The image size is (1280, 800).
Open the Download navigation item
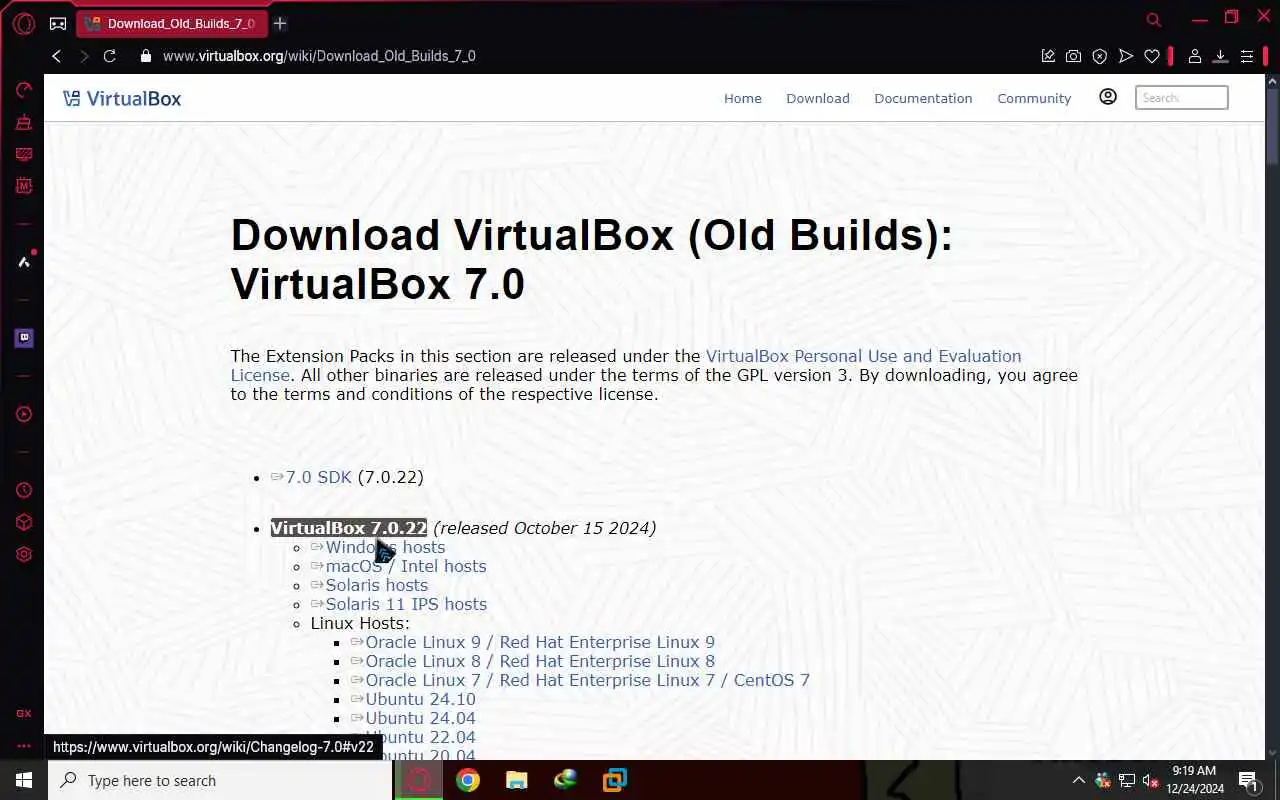(818, 98)
